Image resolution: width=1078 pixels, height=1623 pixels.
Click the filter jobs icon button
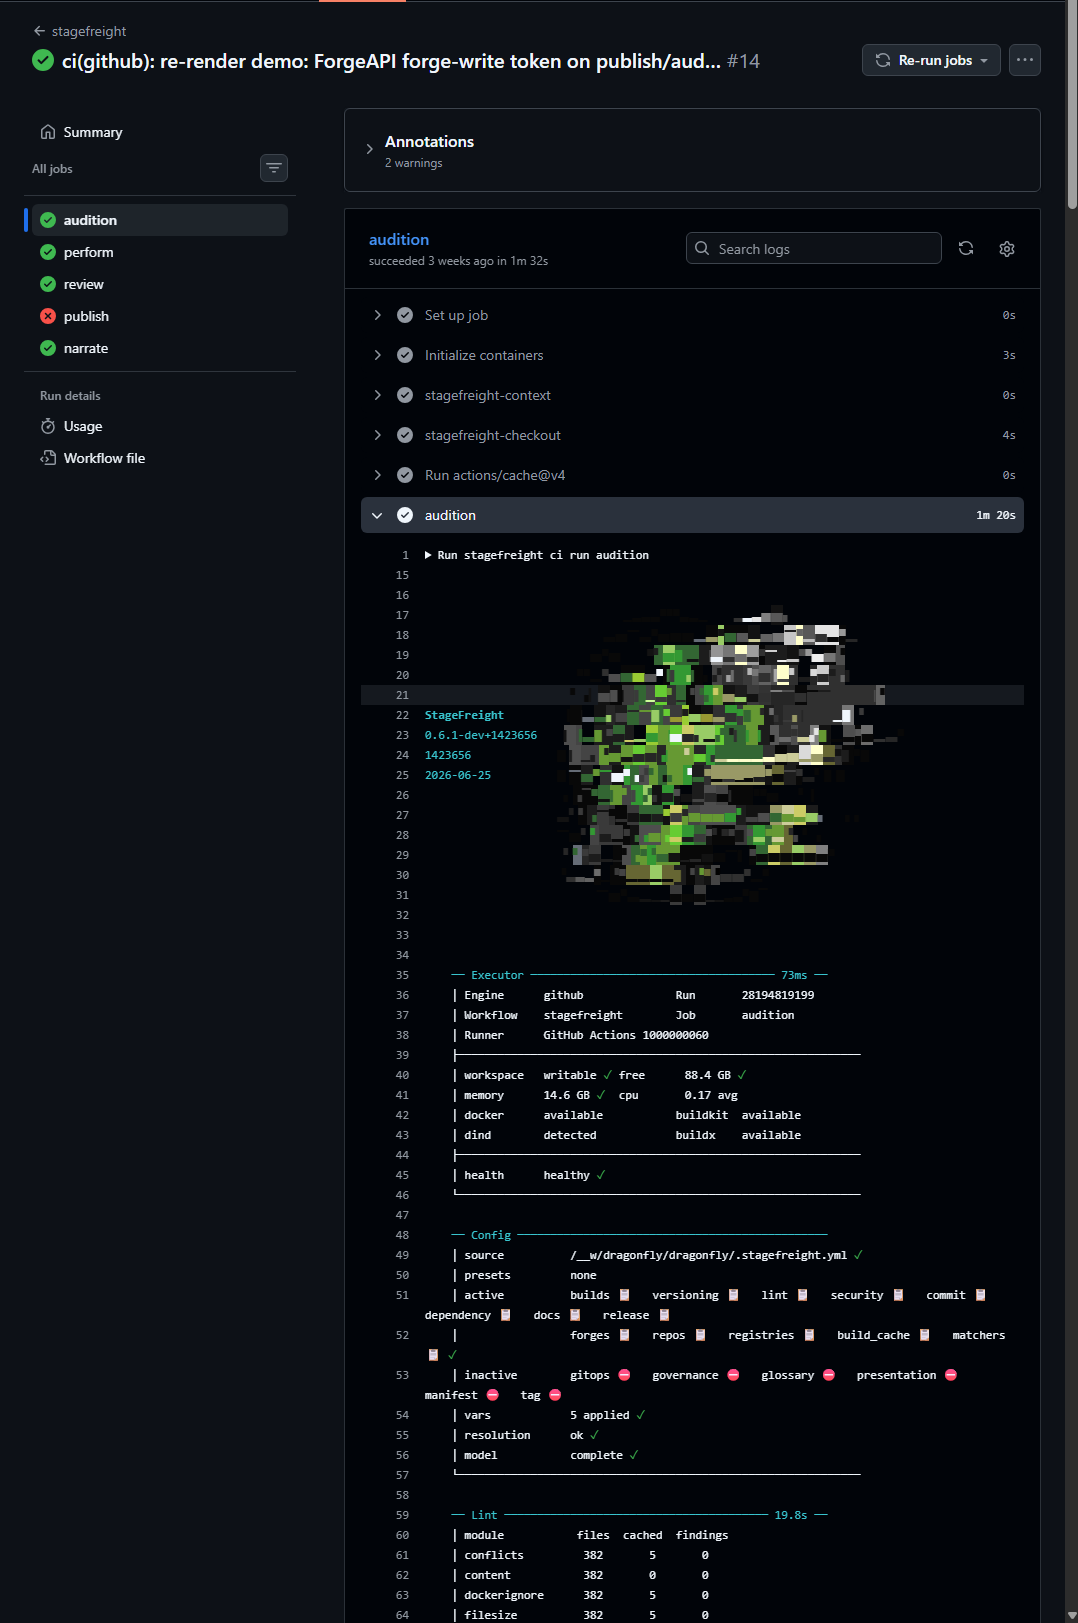[274, 168]
